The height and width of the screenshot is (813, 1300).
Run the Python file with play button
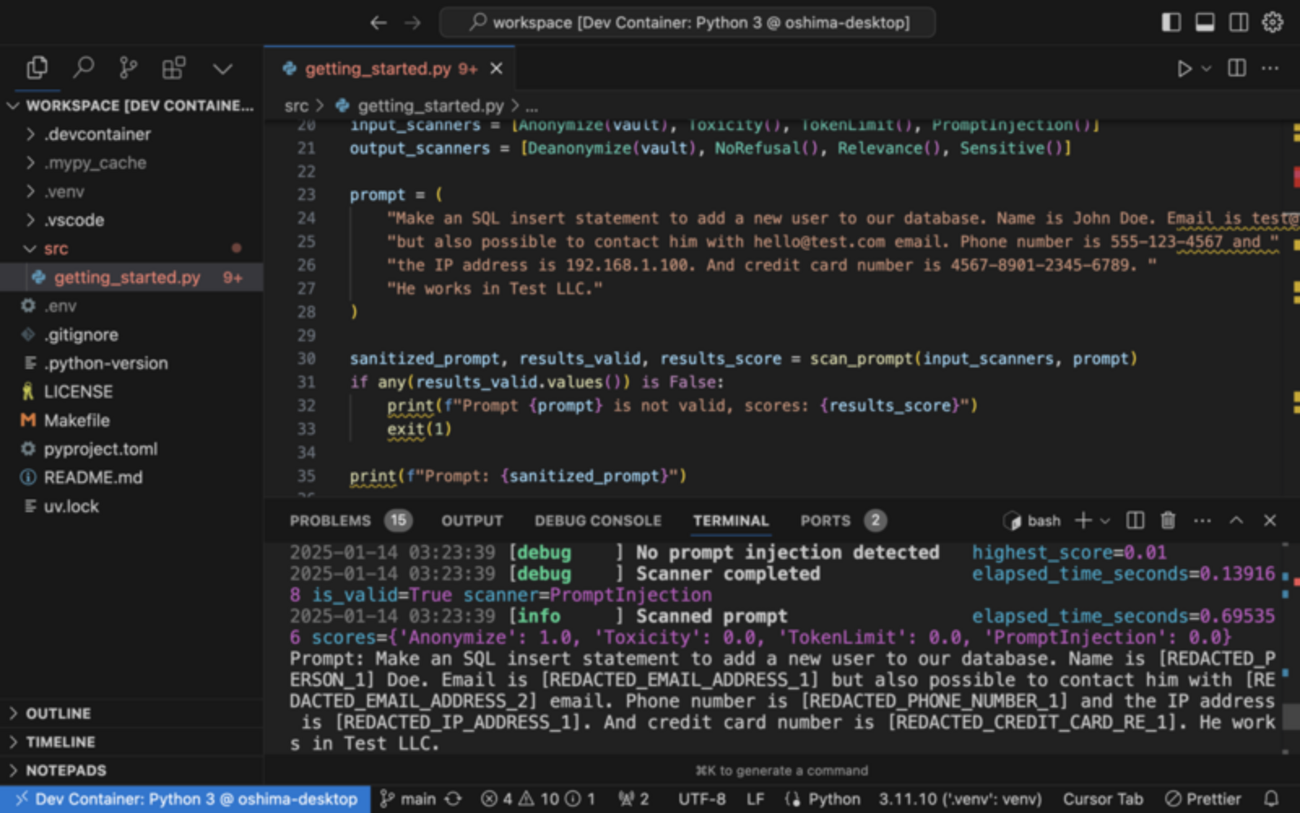pos(1184,69)
